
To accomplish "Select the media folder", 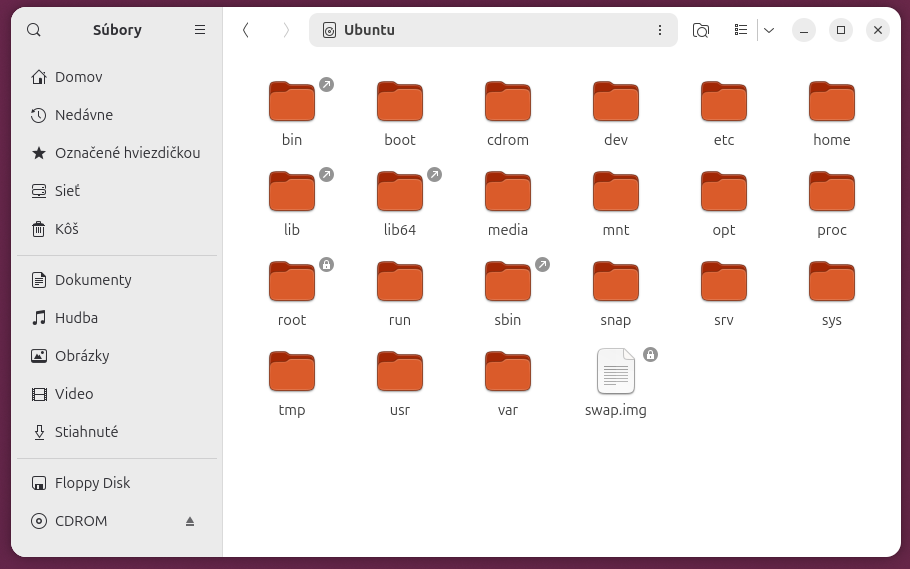I will (x=508, y=192).
